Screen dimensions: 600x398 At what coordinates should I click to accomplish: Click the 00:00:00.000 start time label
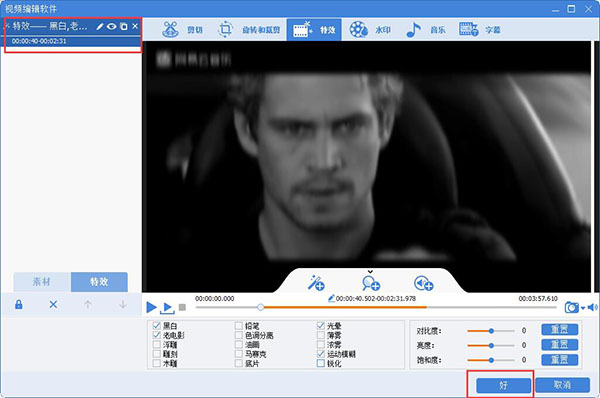point(215,298)
